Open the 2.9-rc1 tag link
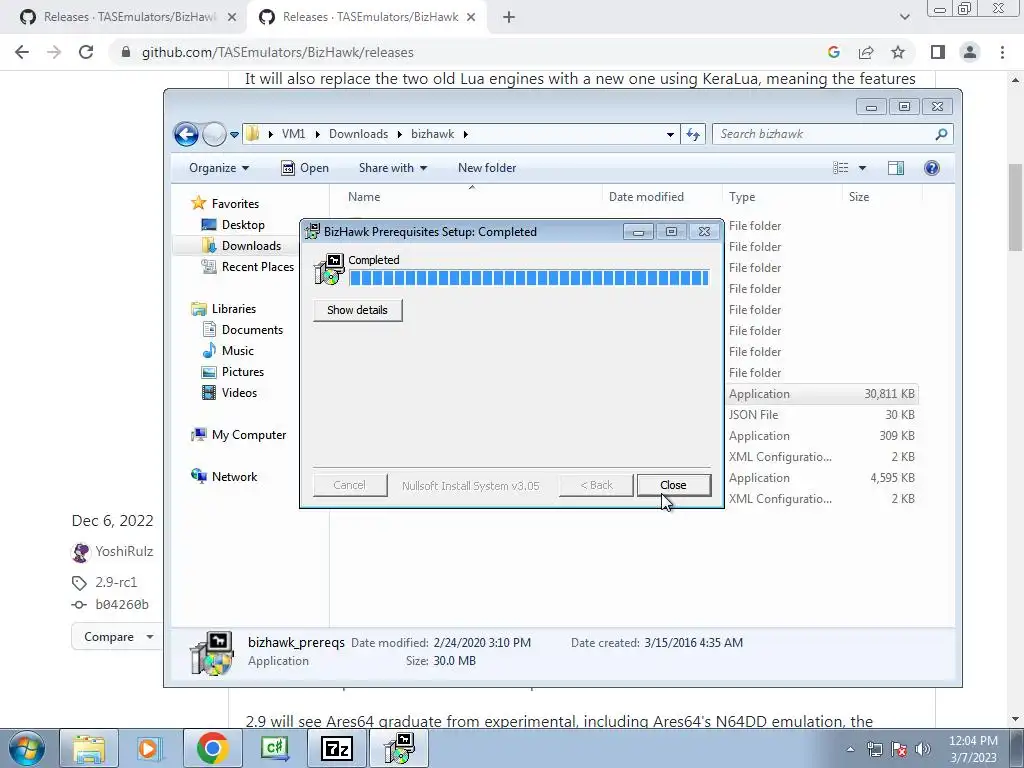This screenshot has width=1024, height=768. coord(116,582)
